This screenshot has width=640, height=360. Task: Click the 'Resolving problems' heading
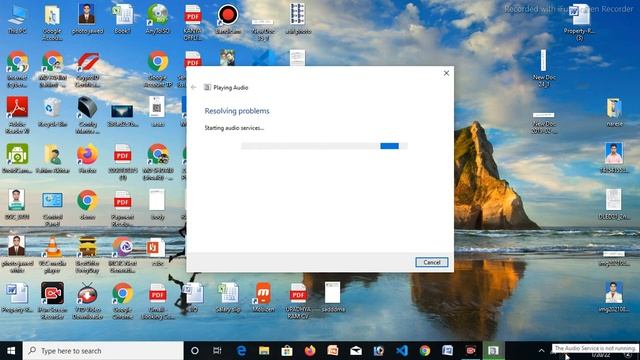237,111
